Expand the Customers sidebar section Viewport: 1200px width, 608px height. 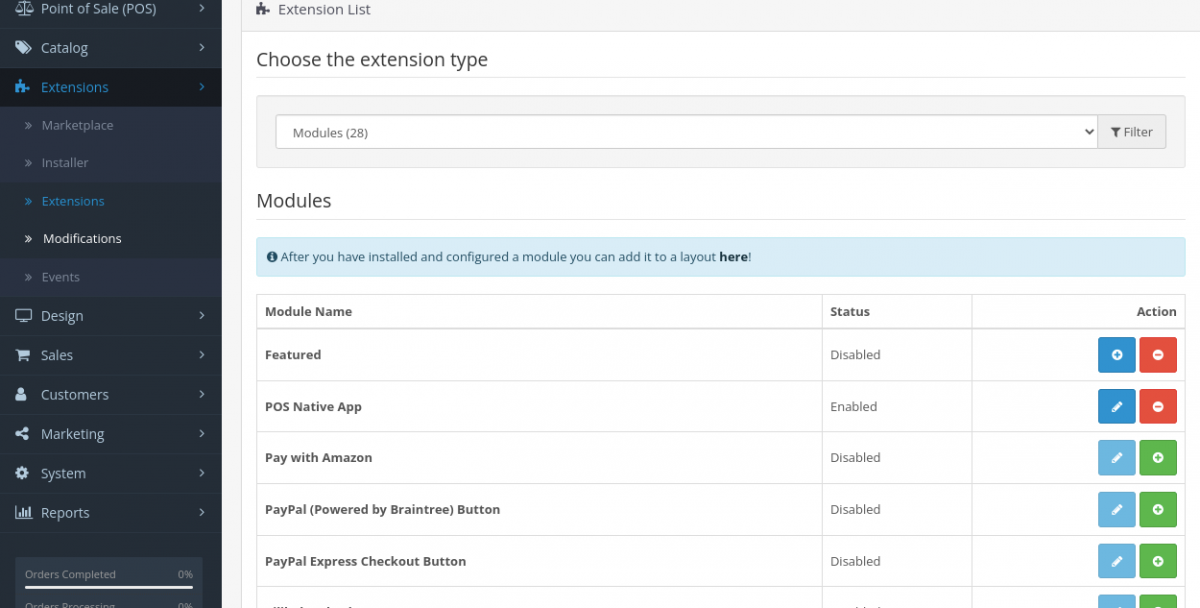click(110, 395)
